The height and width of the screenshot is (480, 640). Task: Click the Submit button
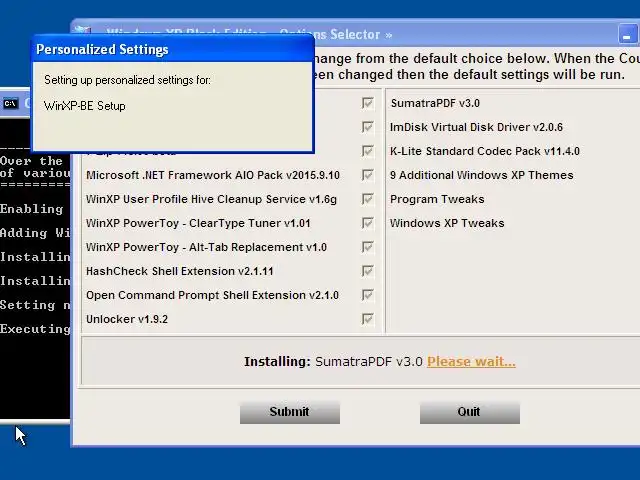(290, 412)
